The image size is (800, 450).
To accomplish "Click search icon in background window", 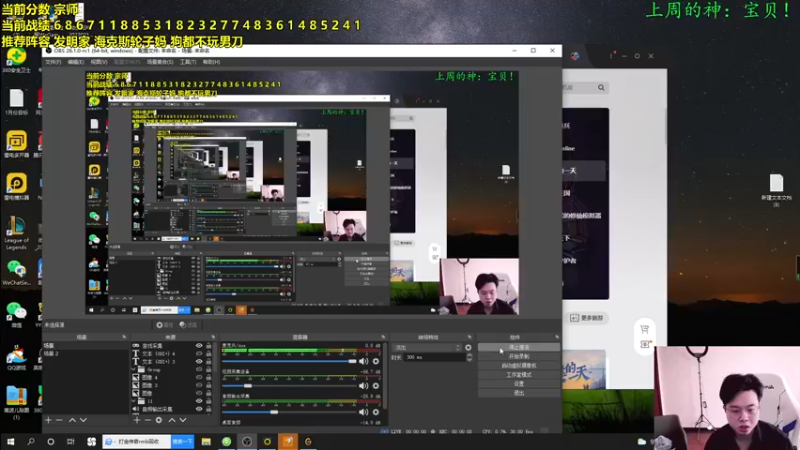I will point(601,88).
